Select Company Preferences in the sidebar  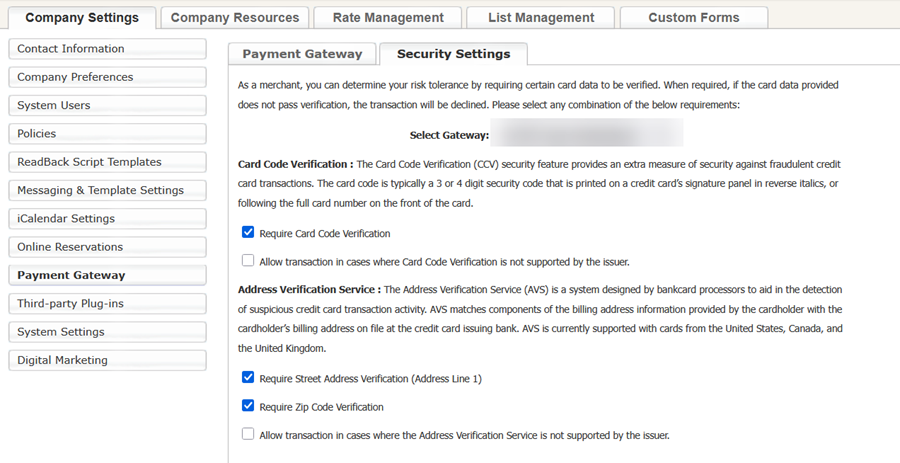107,77
